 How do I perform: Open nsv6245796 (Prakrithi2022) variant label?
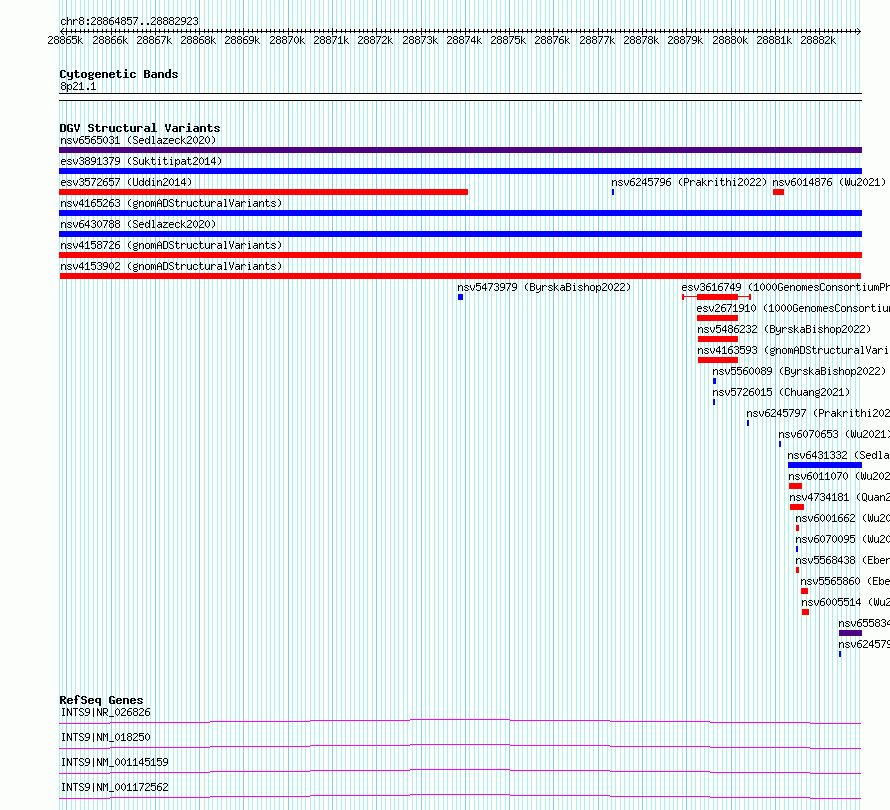pos(689,182)
